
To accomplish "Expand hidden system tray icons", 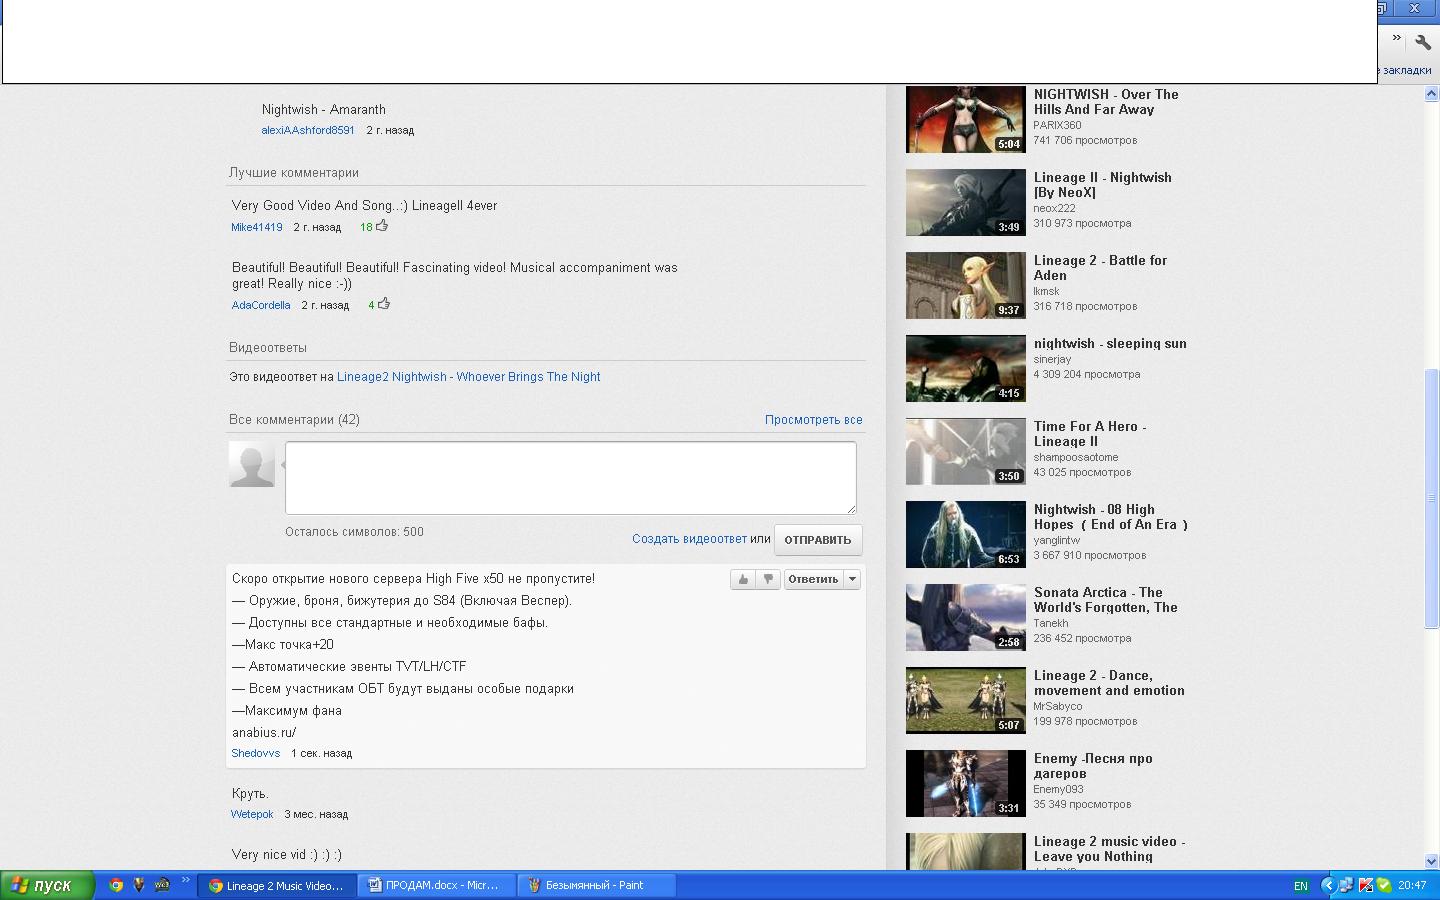I will (1328, 885).
